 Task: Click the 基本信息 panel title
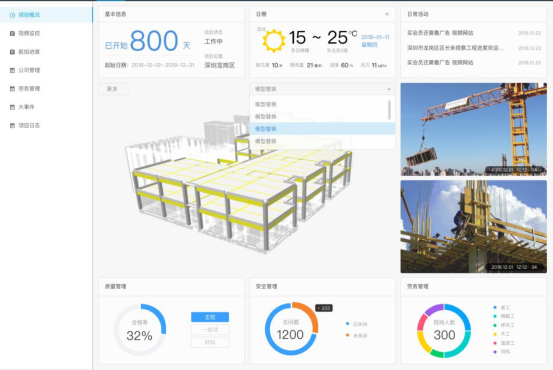click(x=116, y=14)
